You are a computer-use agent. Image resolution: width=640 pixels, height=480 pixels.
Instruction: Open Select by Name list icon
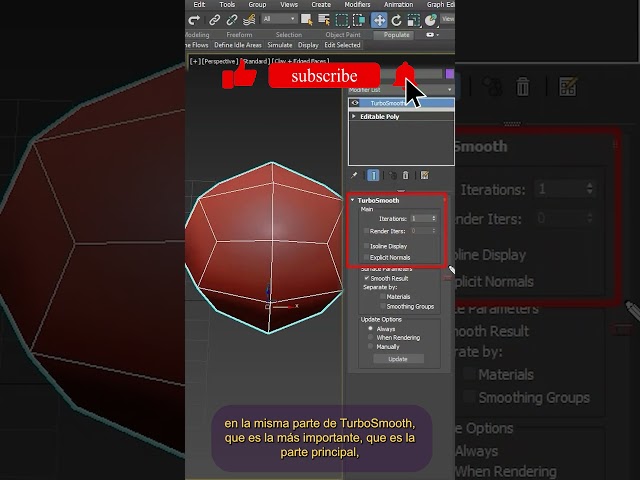click(324, 20)
